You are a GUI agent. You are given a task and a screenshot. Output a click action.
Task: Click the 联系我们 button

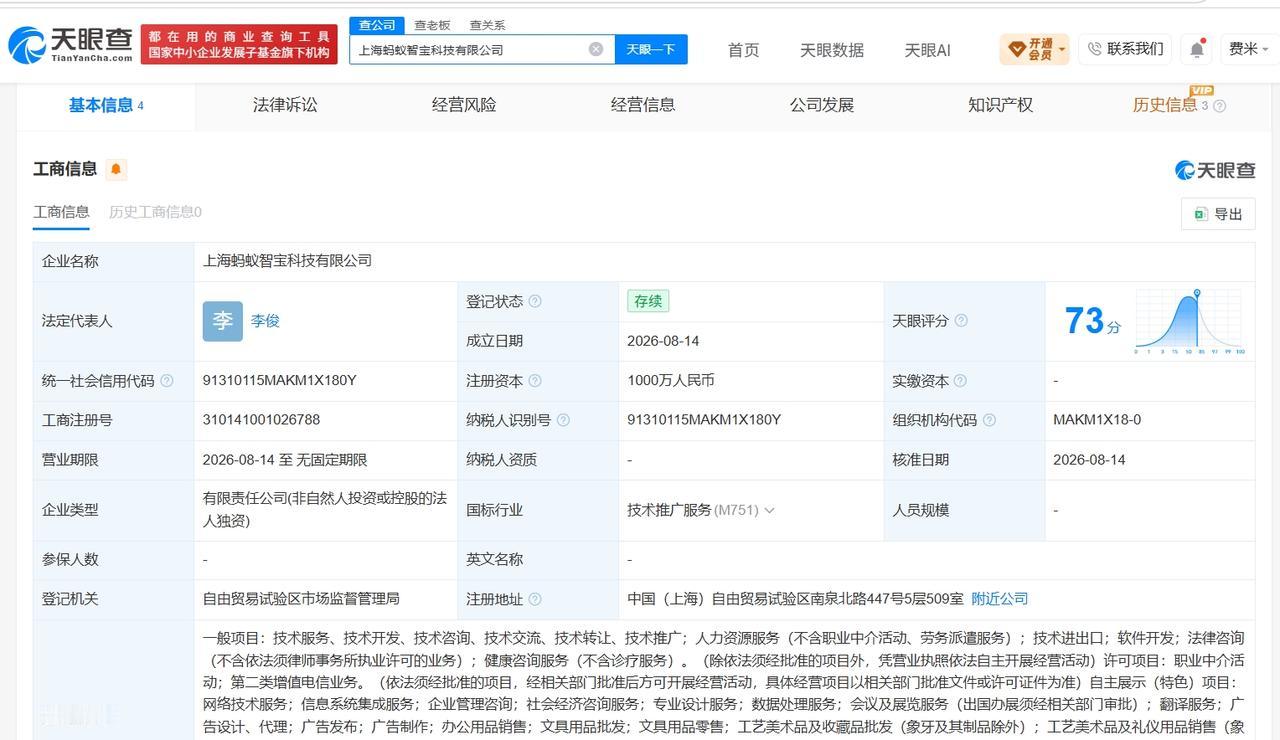click(x=1125, y=49)
